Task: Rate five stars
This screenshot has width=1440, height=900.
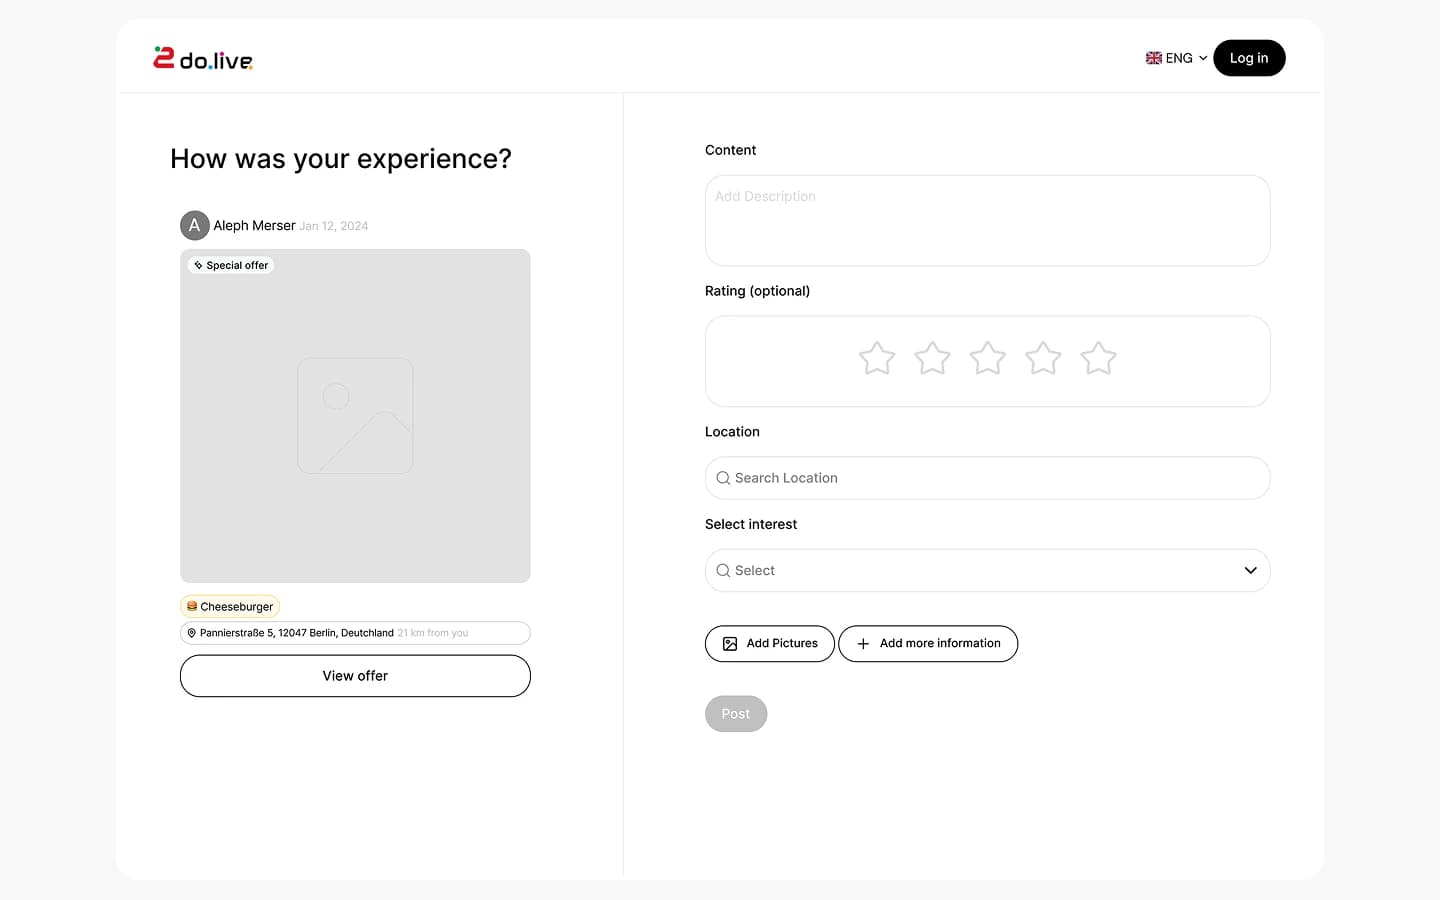Action: pos(1098,358)
